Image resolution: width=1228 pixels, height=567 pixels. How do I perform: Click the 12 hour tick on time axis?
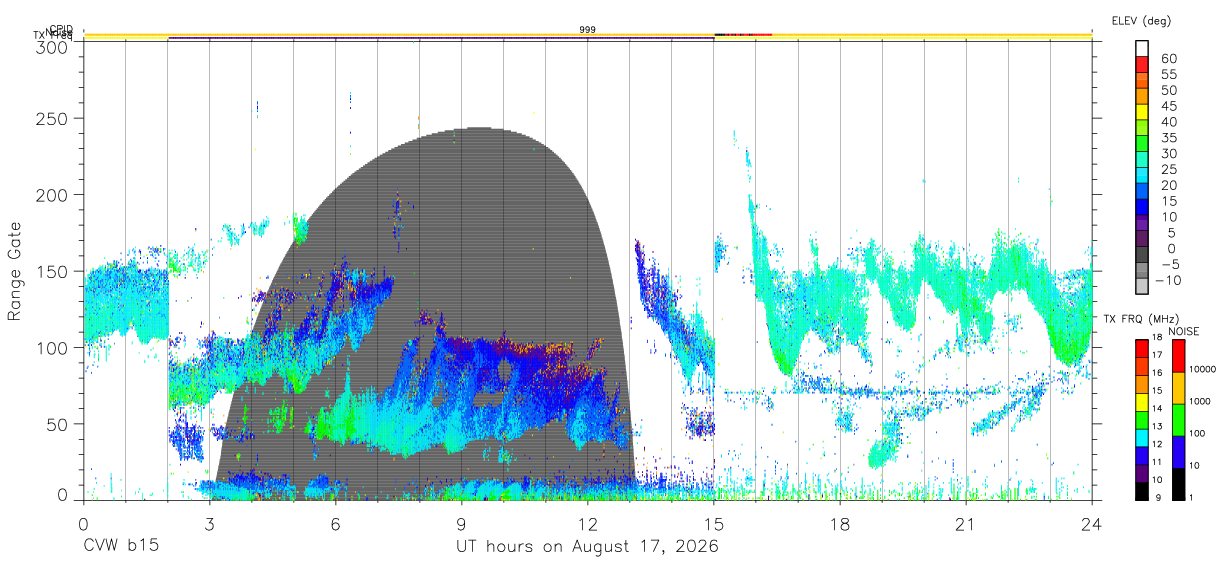point(588,524)
